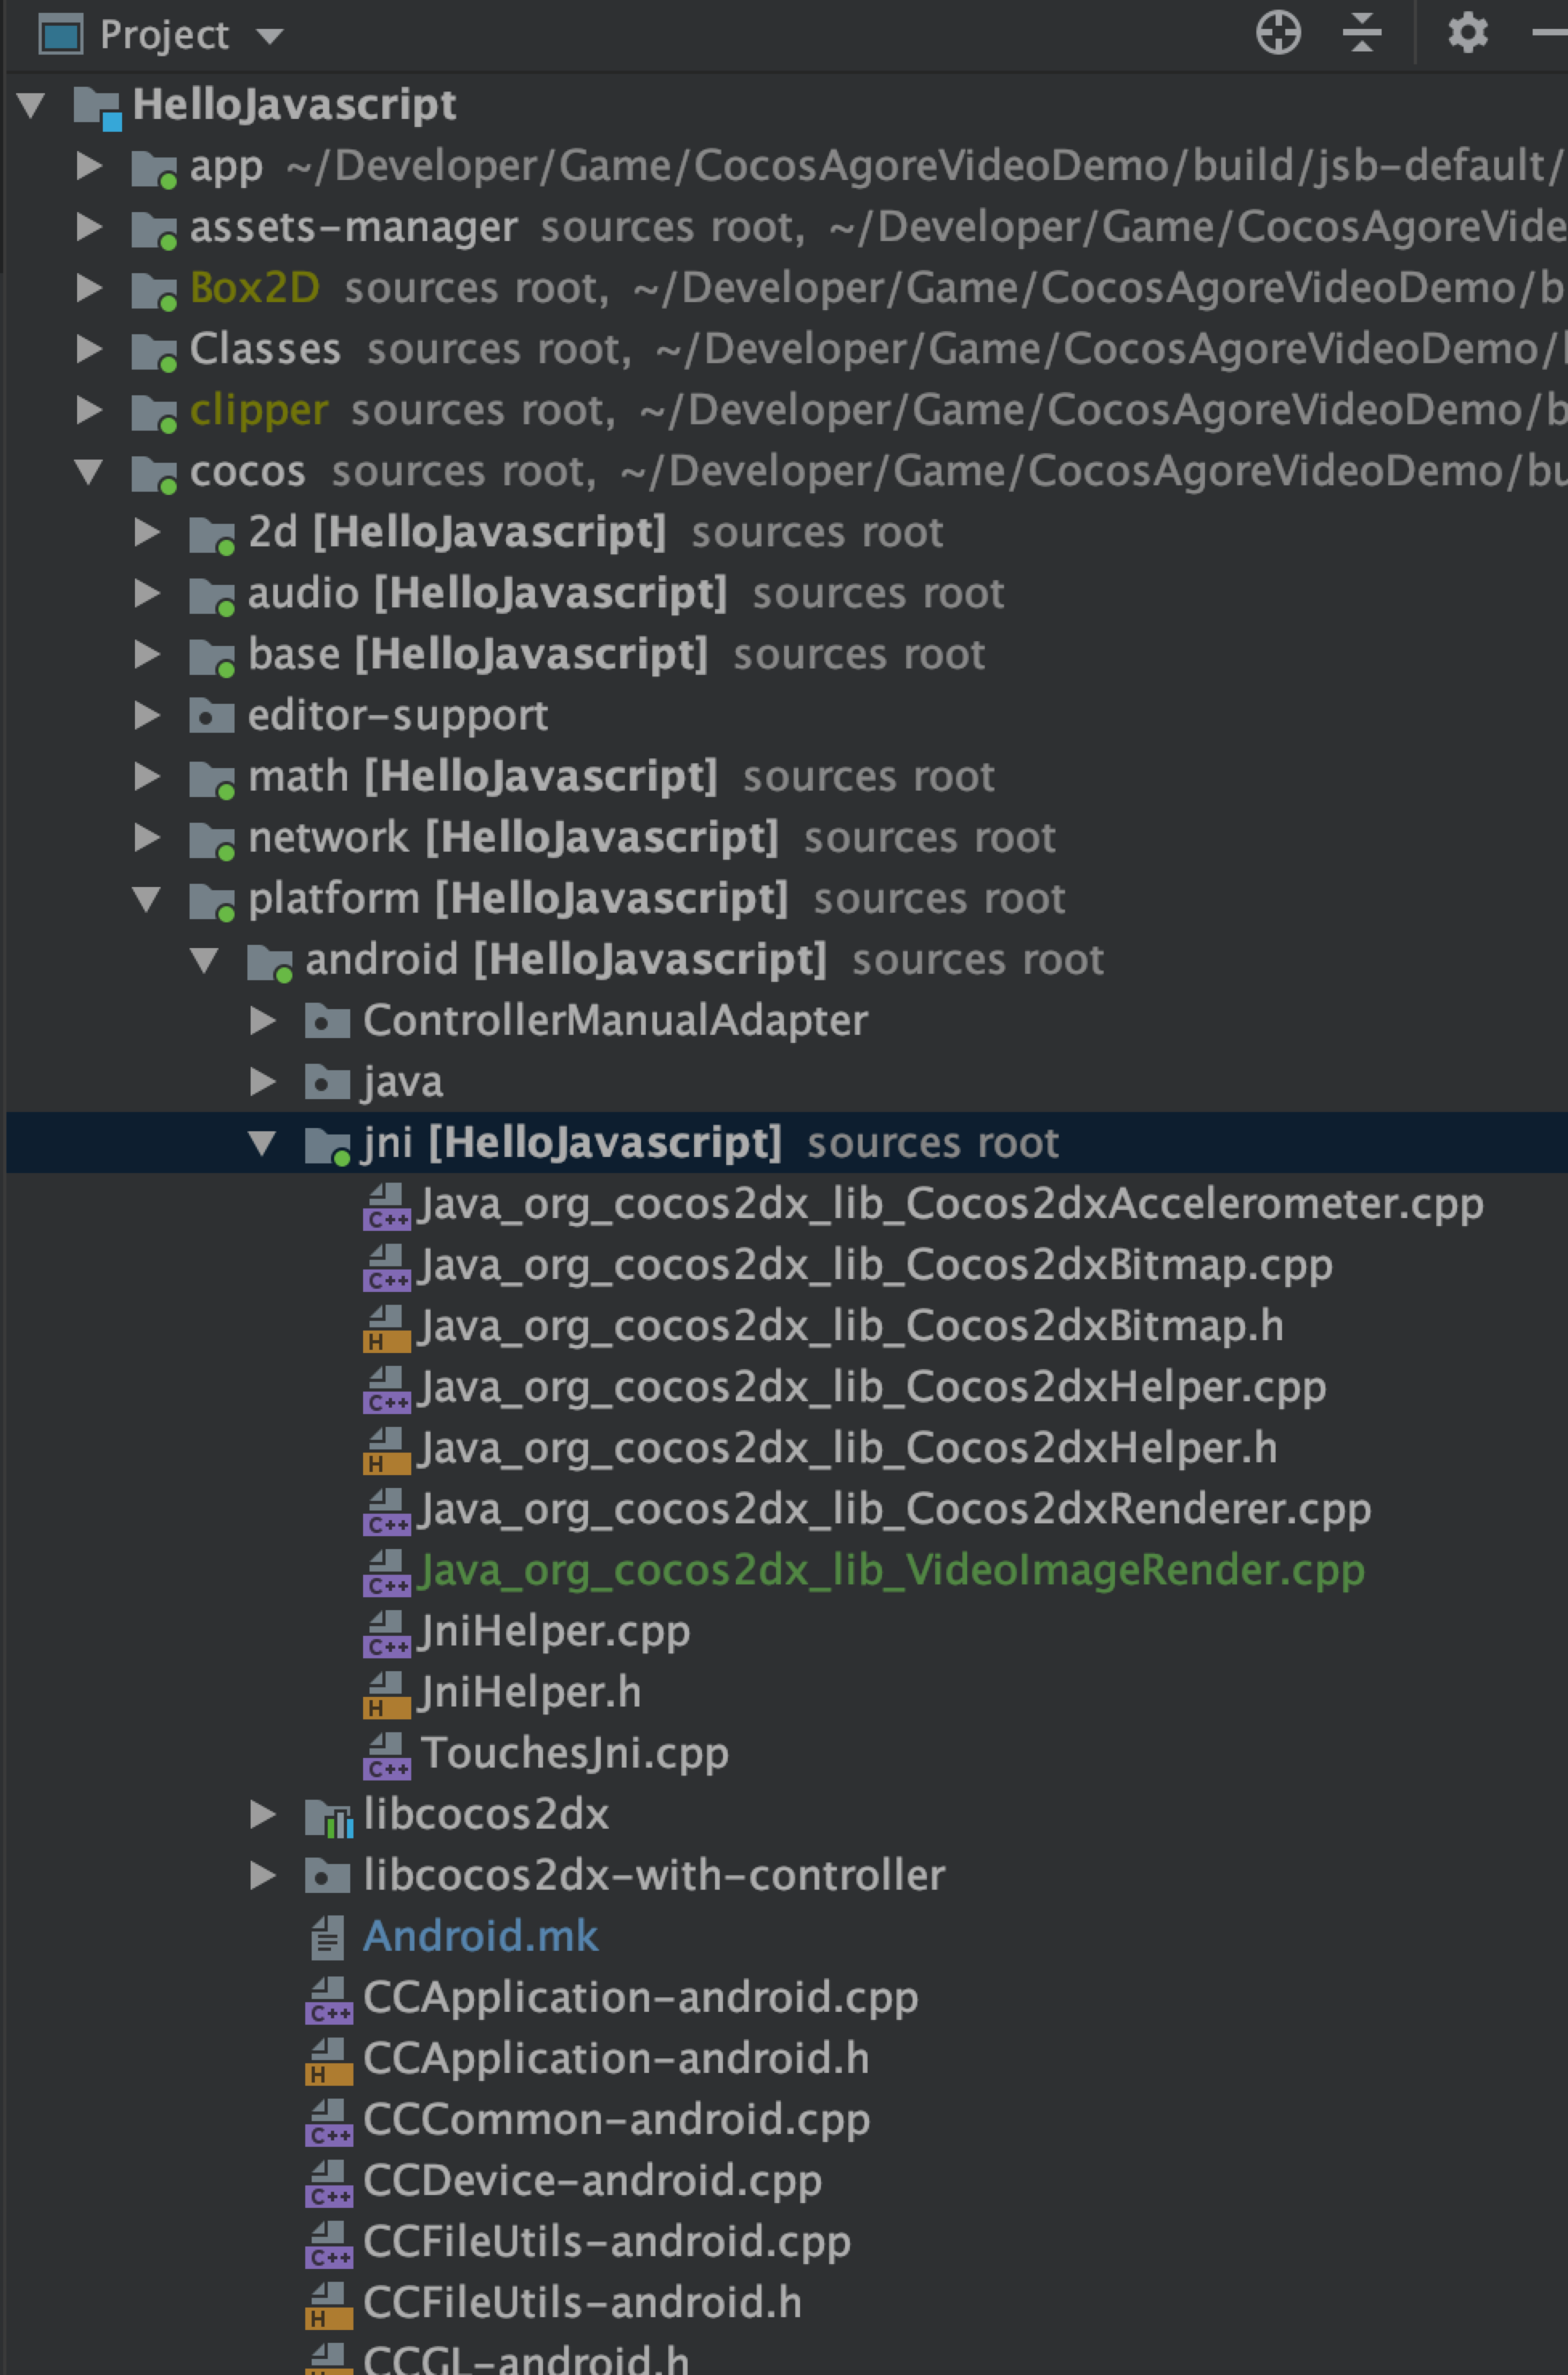Viewport: 1568px width, 2375px height.
Task: Click the H icon beside JniHelper.h
Action: click(x=386, y=1694)
